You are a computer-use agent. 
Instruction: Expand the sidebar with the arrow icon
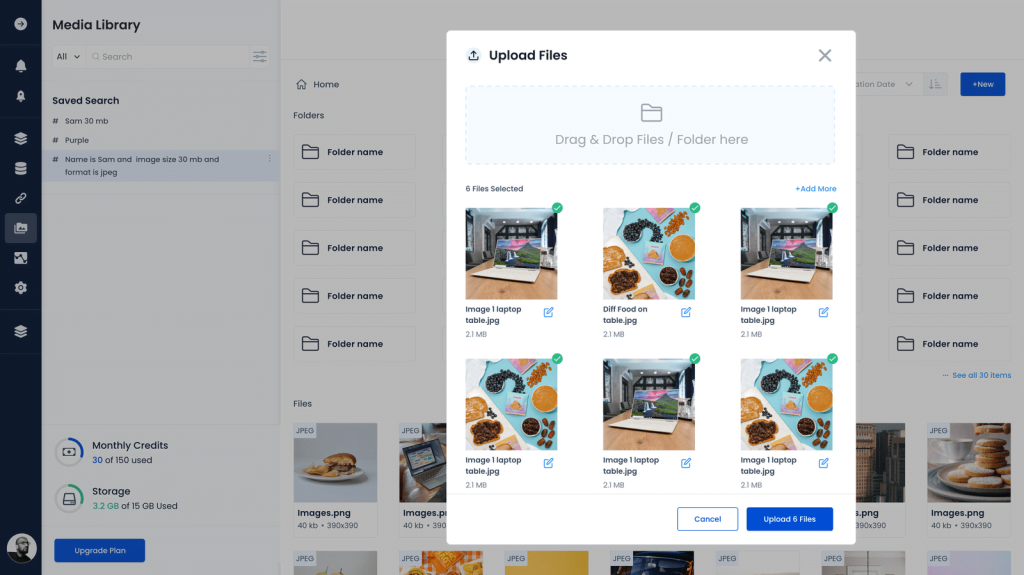click(x=21, y=24)
